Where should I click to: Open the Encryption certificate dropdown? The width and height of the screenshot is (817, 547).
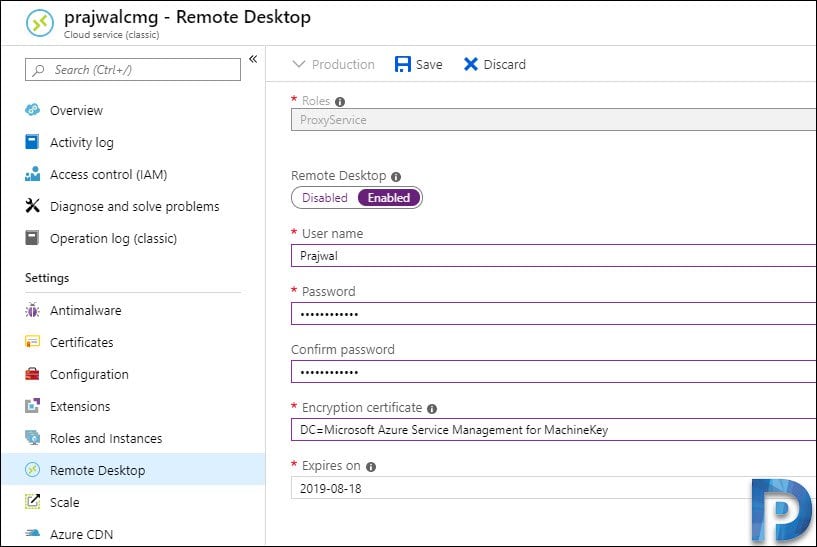point(554,430)
